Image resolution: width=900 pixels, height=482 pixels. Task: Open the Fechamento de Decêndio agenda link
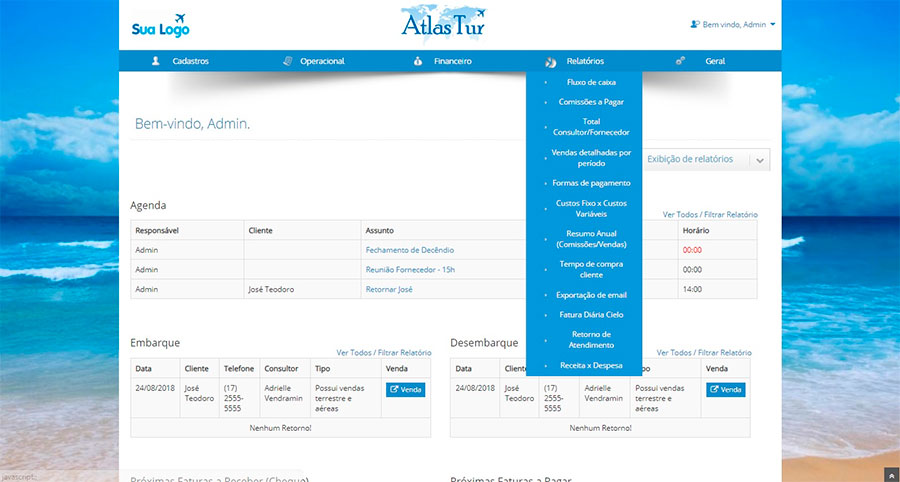point(410,250)
